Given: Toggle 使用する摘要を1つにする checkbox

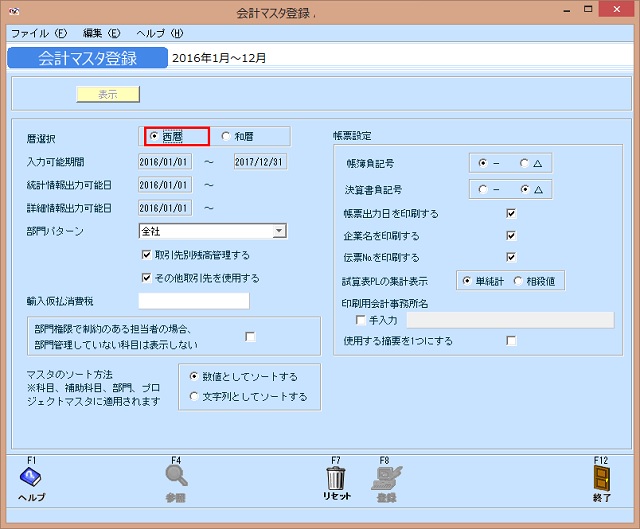Looking at the screenshot, I should (x=511, y=340).
